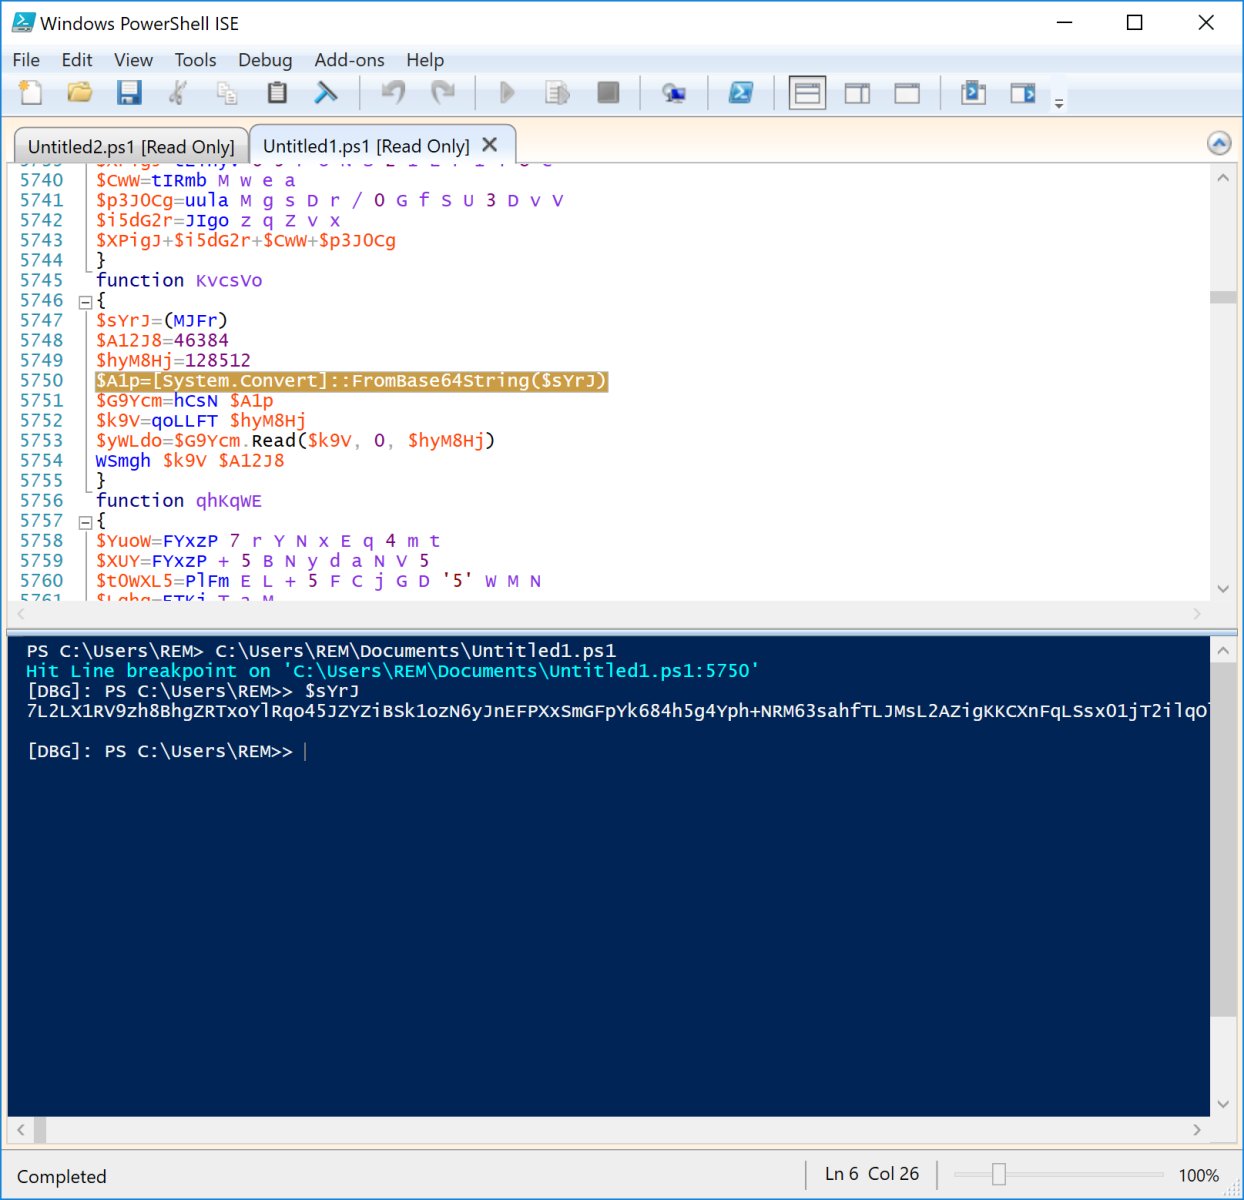
Task: Collapse the script pane with the top-right chevron
Action: 1219,143
